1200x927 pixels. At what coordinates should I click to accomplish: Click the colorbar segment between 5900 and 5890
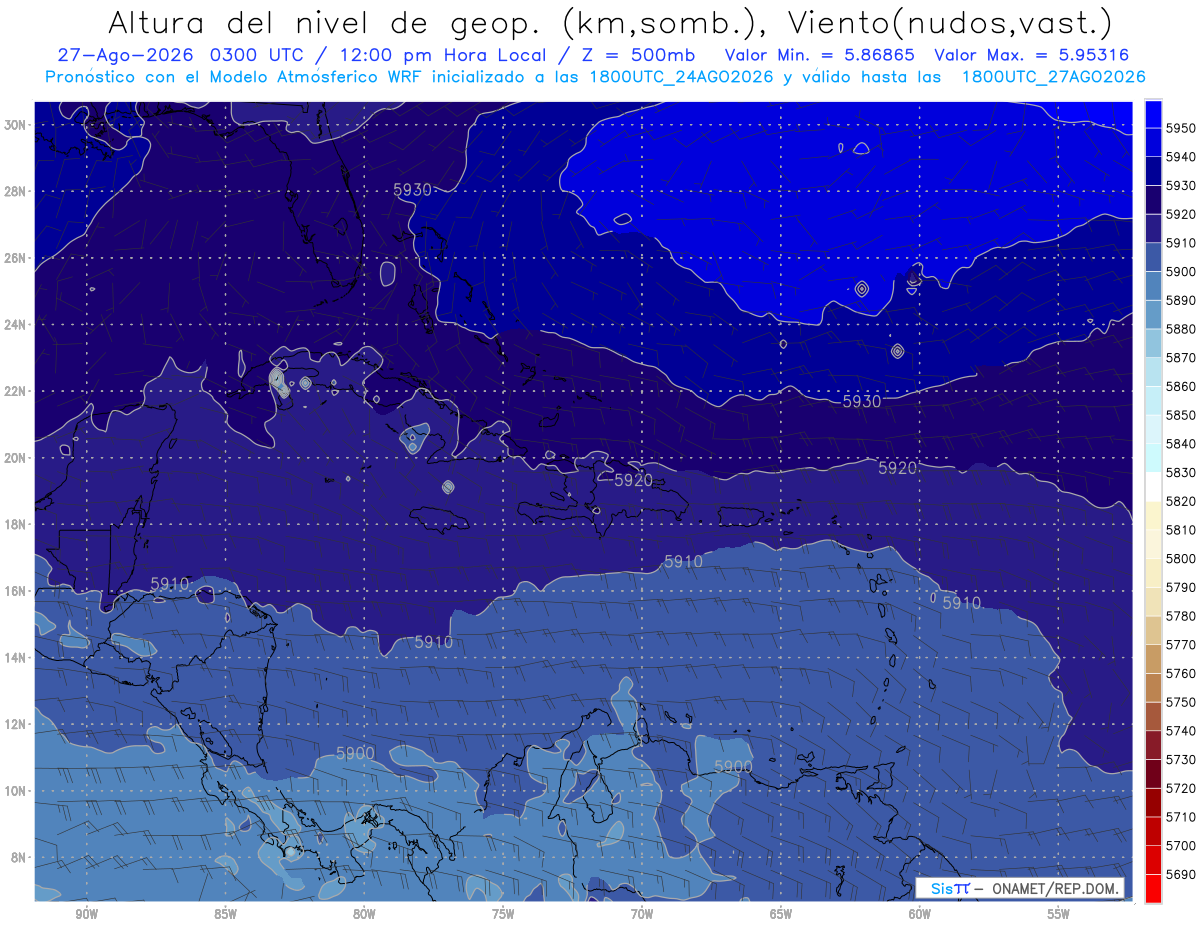pos(1153,285)
